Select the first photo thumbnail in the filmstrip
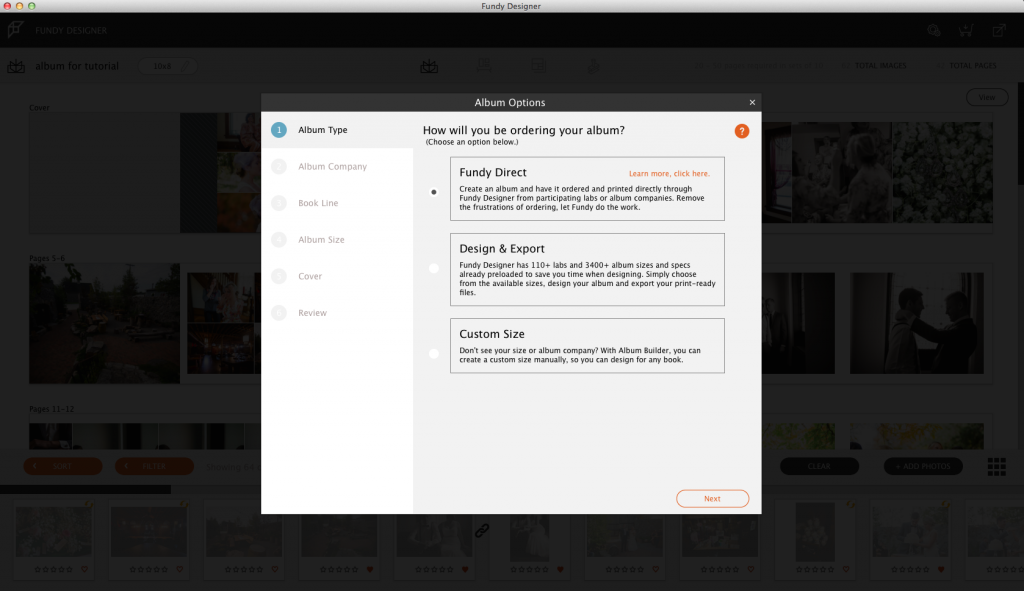Screen dimensions: 1024x591 (54, 530)
